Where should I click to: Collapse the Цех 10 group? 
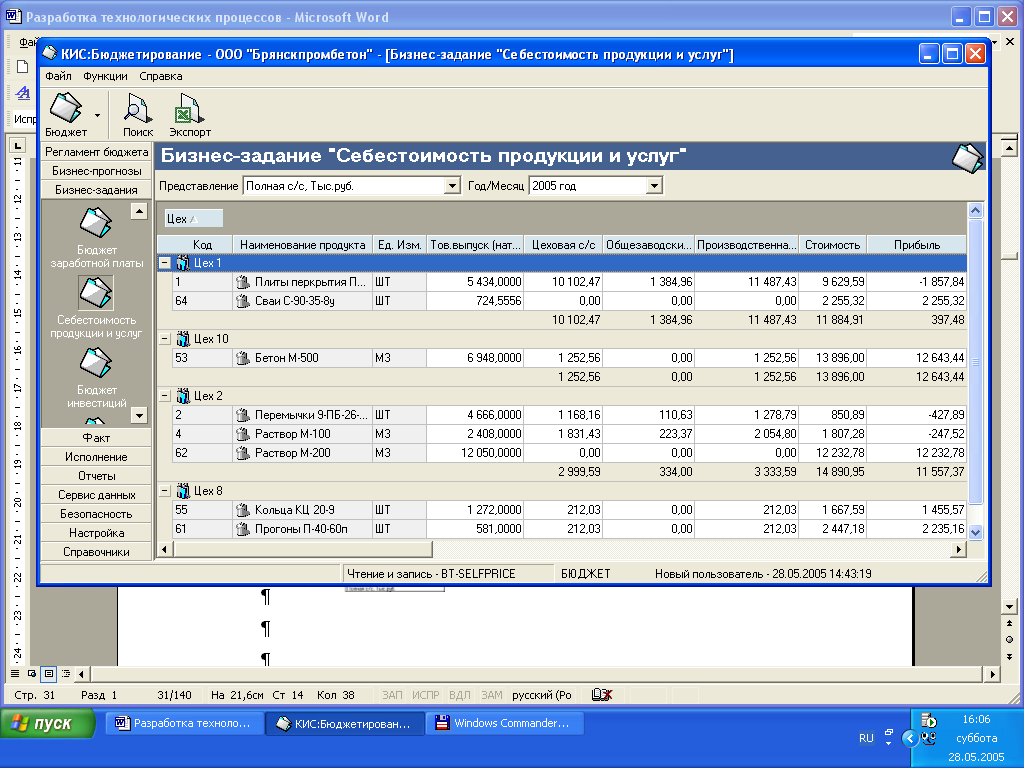164,339
